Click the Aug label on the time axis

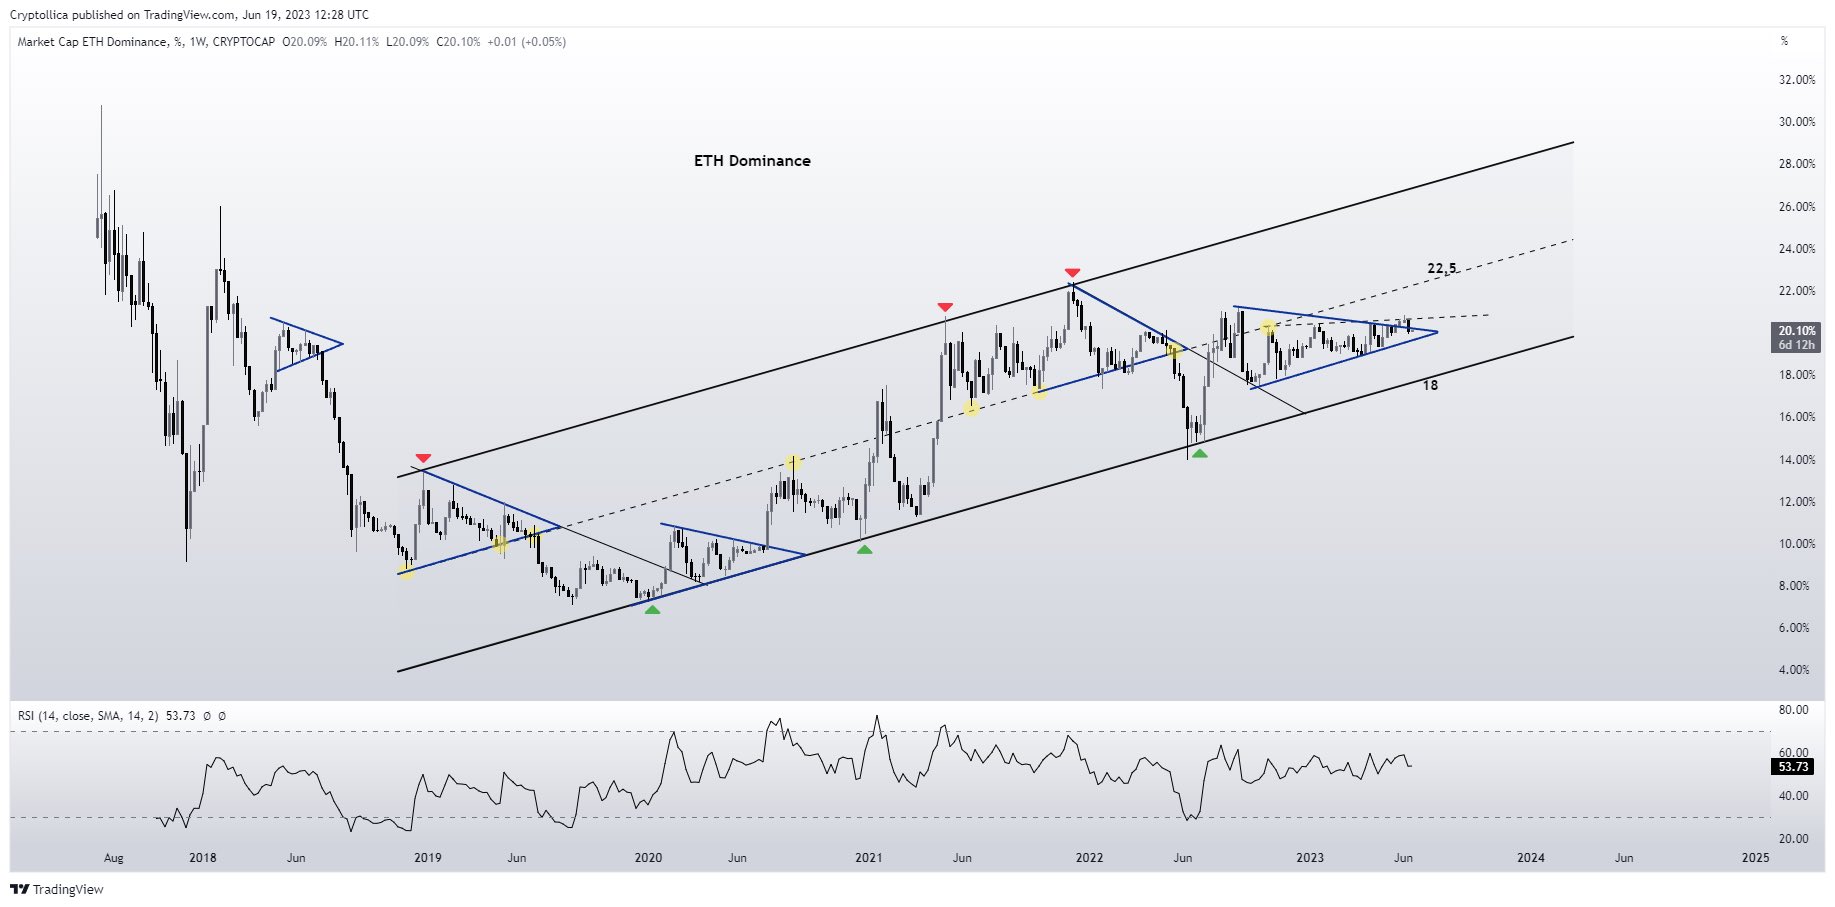coord(114,858)
